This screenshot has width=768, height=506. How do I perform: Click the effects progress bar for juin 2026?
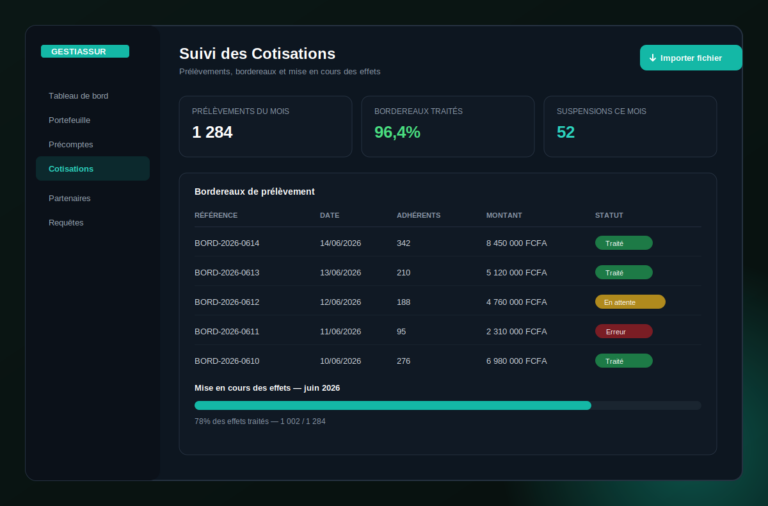(448, 406)
